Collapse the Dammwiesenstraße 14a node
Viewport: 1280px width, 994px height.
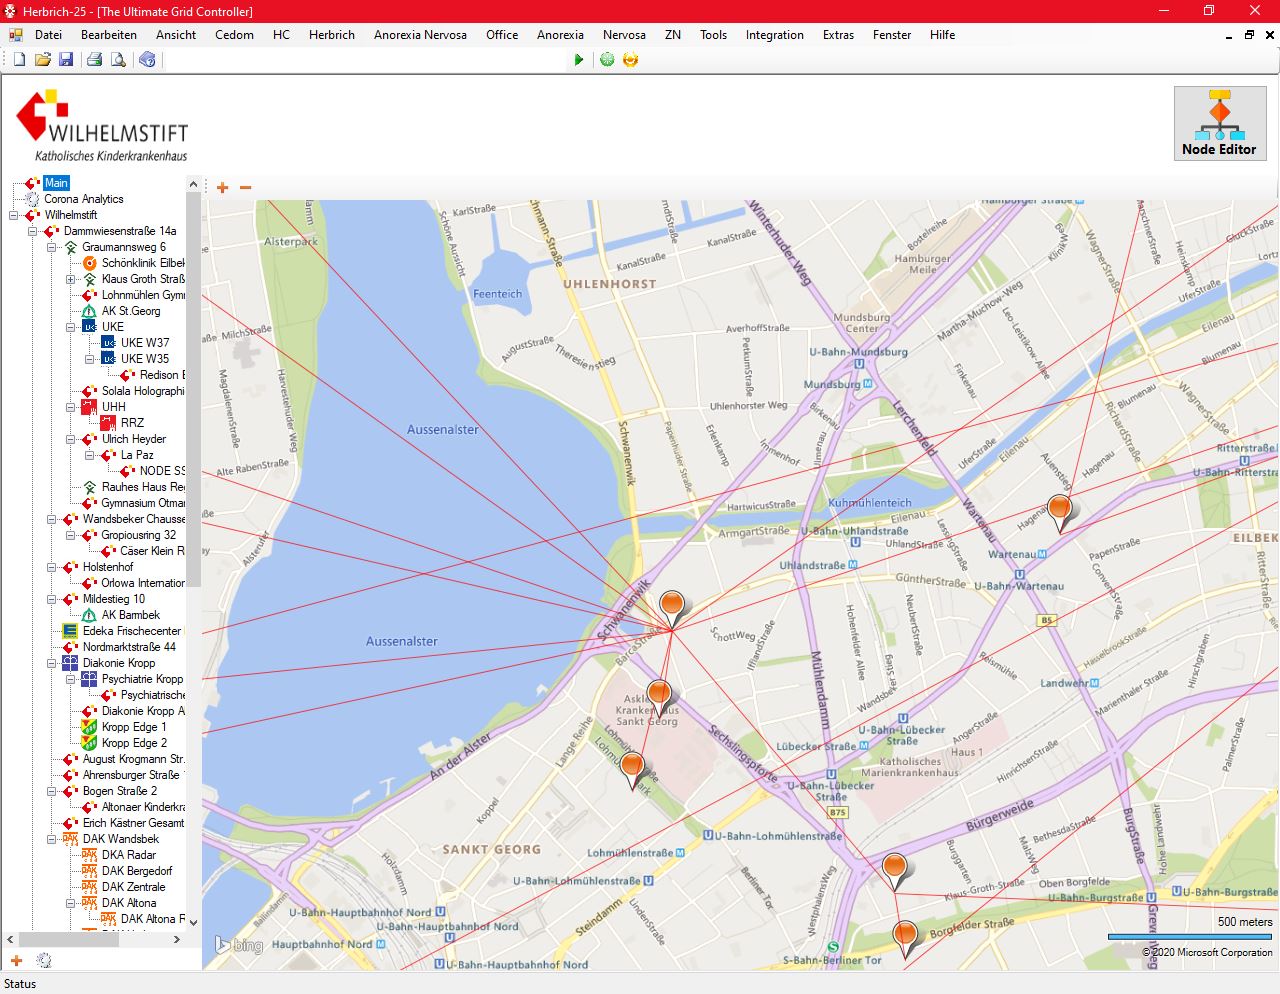32,231
